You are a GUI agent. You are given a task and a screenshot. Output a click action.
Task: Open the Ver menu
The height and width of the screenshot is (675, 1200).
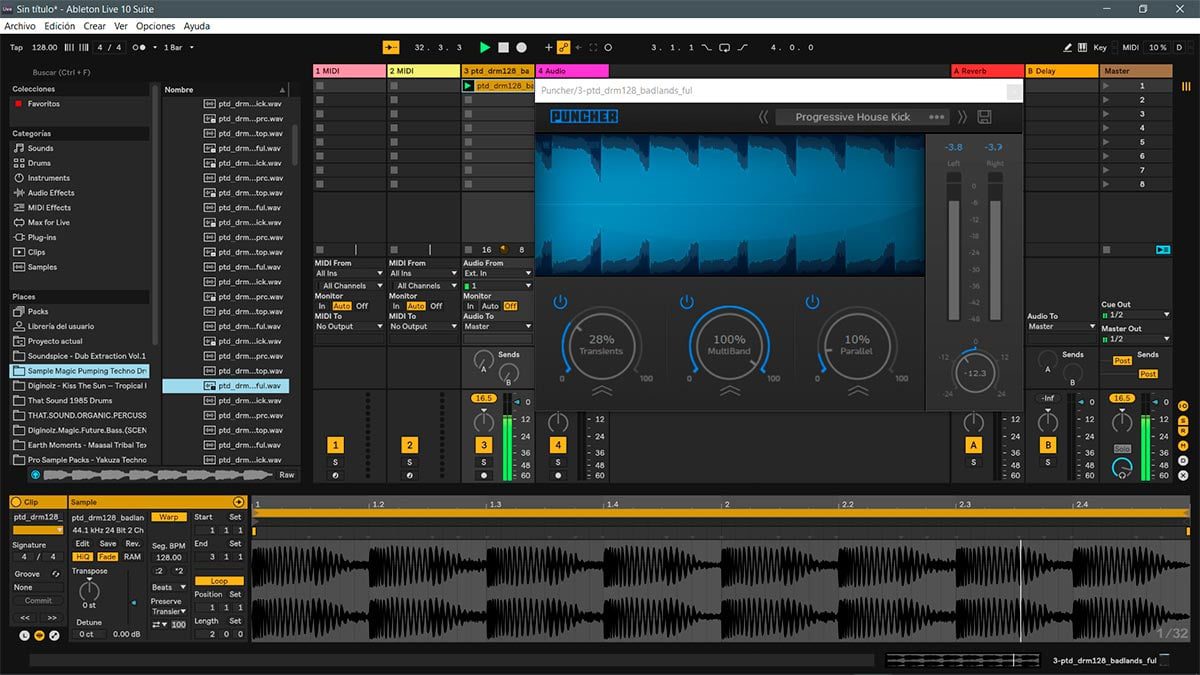click(121, 26)
